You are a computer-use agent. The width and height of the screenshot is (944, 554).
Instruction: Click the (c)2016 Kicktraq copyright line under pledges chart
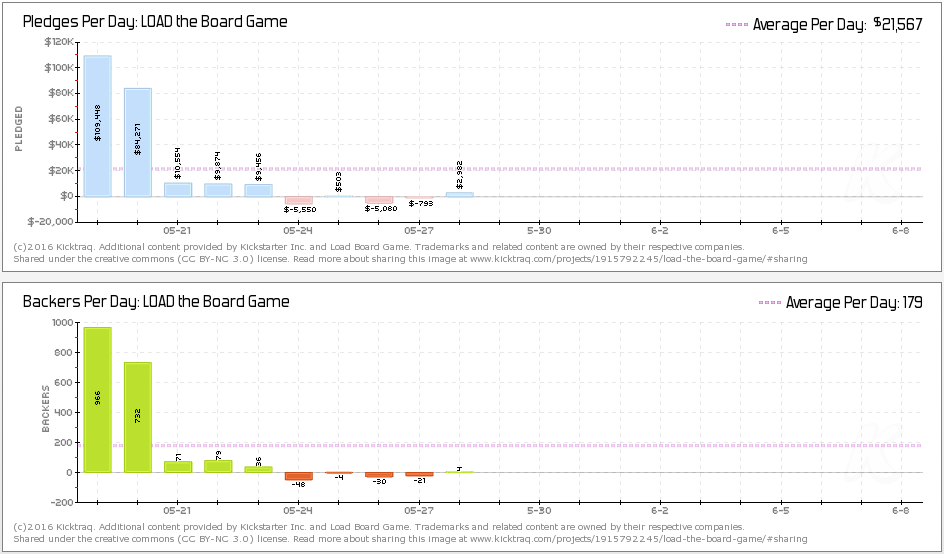coord(379,247)
